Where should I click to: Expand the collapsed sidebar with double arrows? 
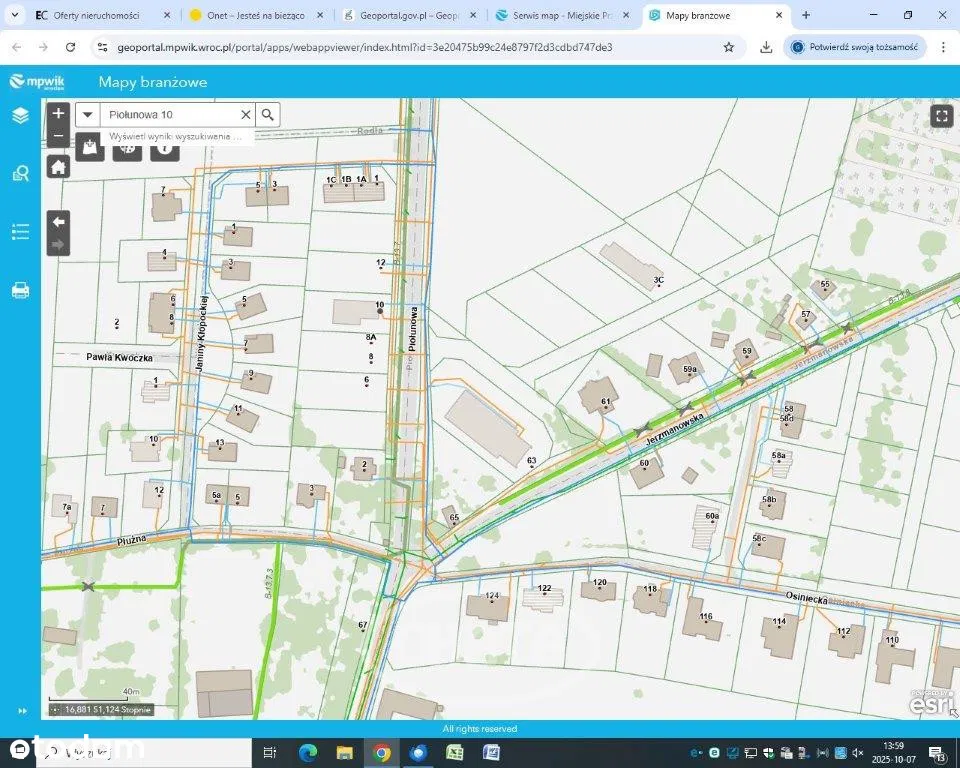click(x=22, y=710)
